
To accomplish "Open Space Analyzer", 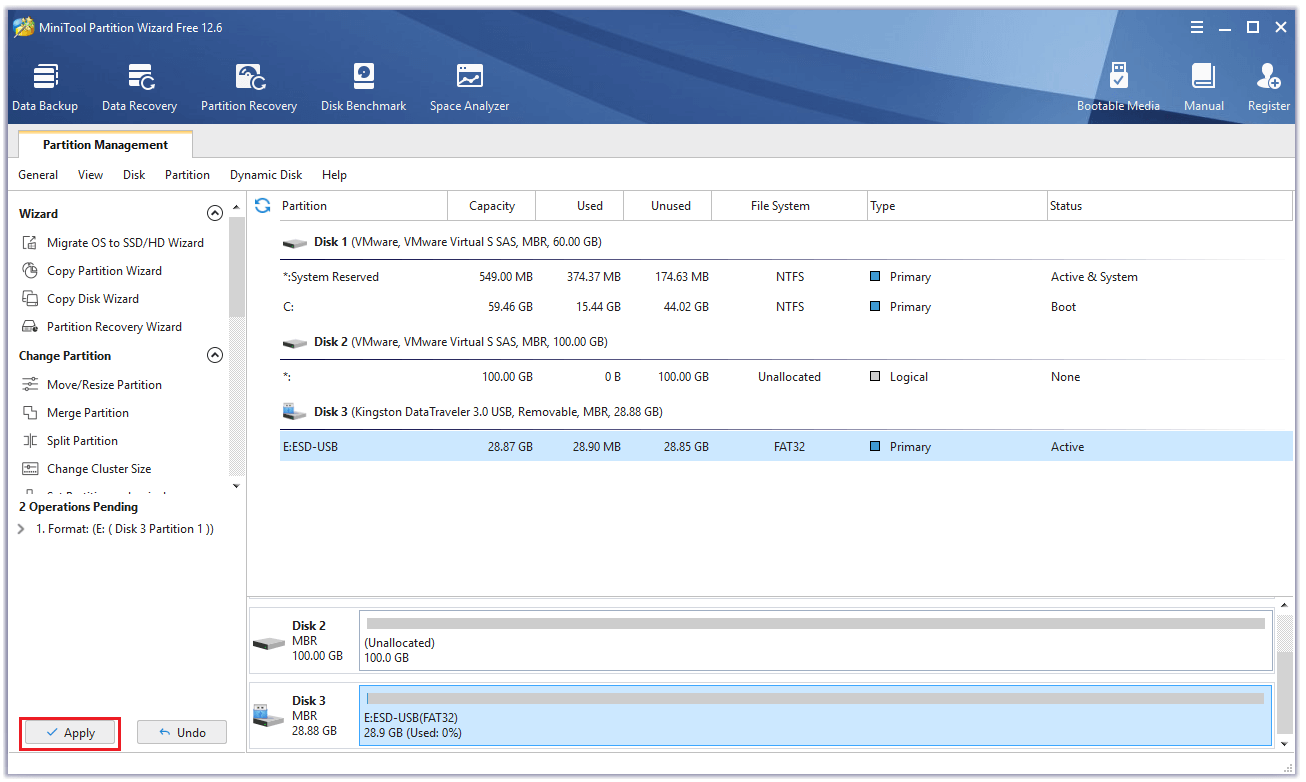I will 469,87.
